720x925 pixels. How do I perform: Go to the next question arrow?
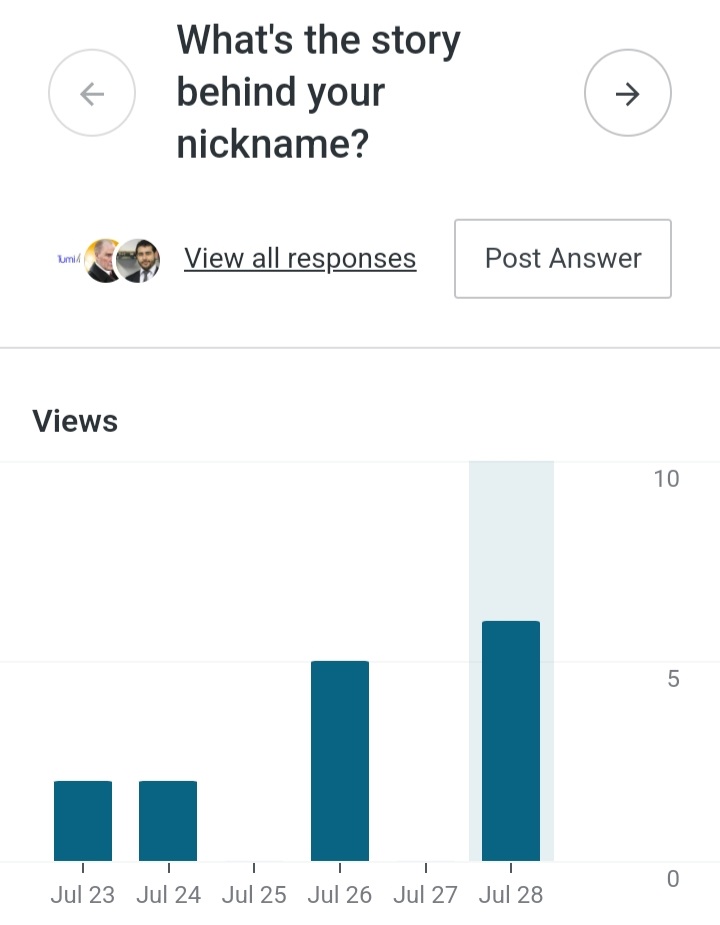coord(627,94)
